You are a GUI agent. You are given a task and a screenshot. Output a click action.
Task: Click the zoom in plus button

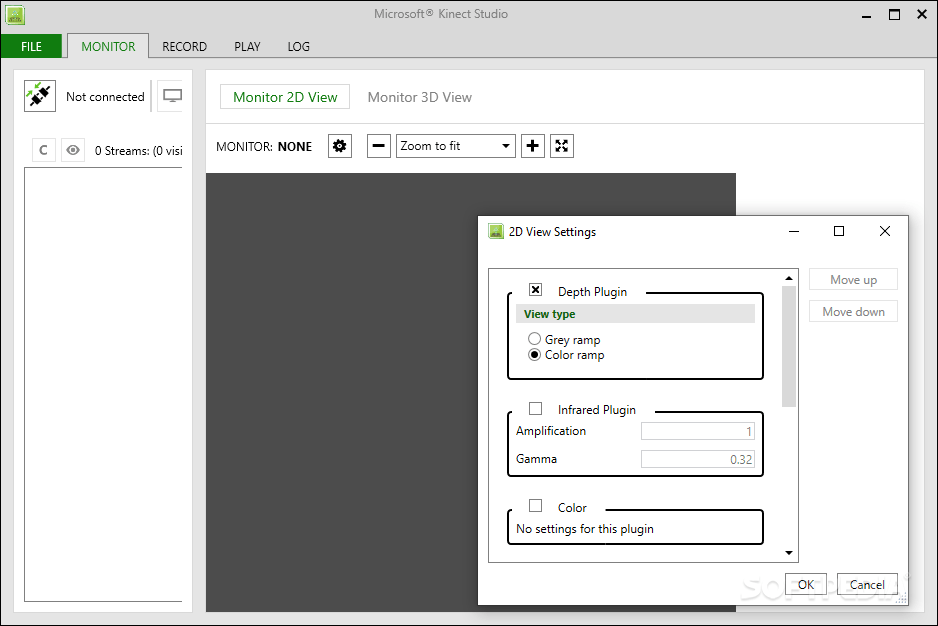click(533, 146)
